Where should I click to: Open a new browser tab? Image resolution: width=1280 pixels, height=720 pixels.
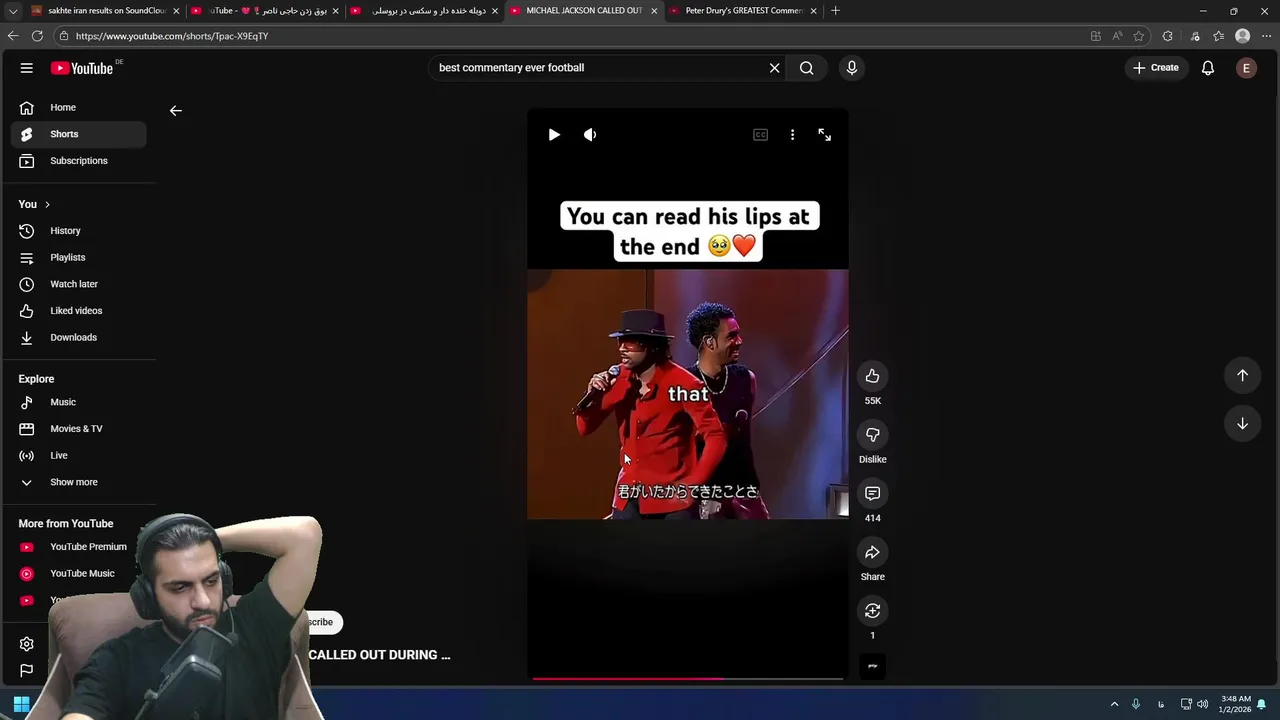point(835,11)
